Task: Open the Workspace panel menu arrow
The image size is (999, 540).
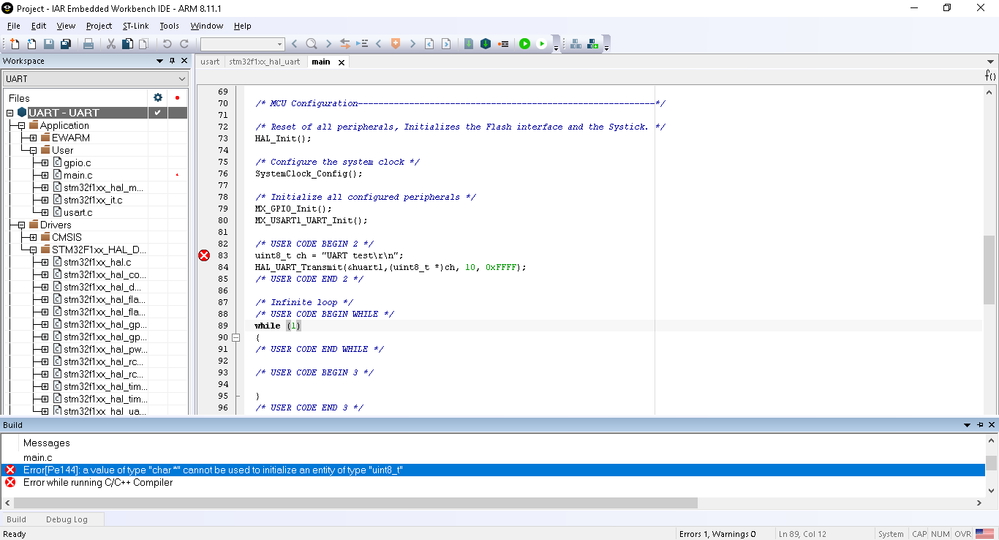Action: pyautogui.click(x=160, y=60)
